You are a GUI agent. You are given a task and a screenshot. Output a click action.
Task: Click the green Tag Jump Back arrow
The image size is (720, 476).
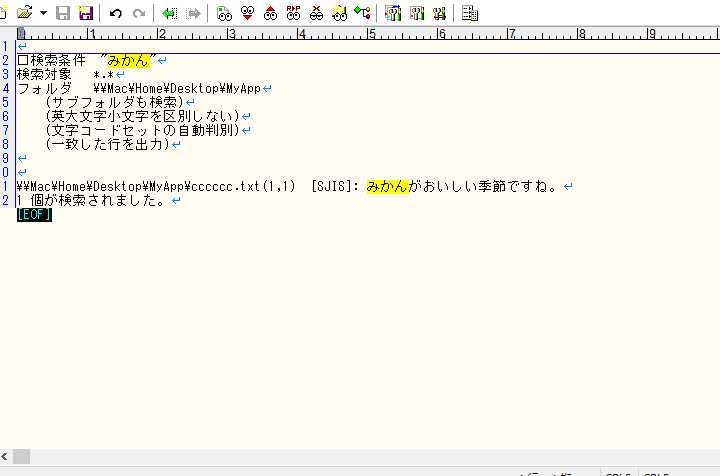[x=170, y=13]
